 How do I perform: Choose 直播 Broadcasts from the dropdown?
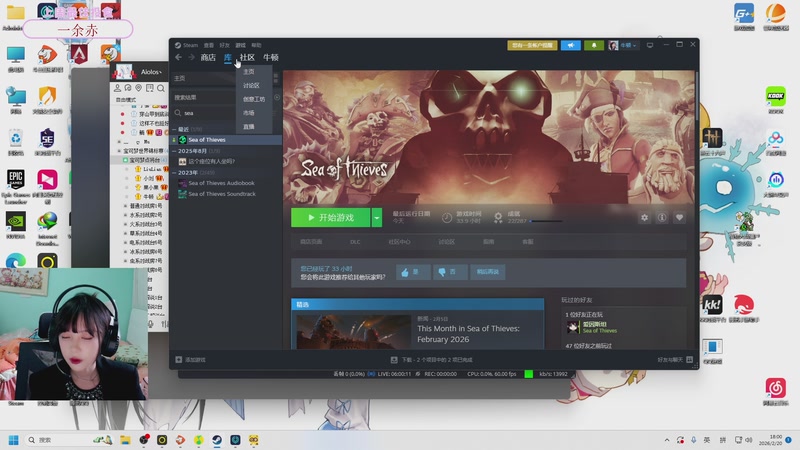pyautogui.click(x=248, y=127)
